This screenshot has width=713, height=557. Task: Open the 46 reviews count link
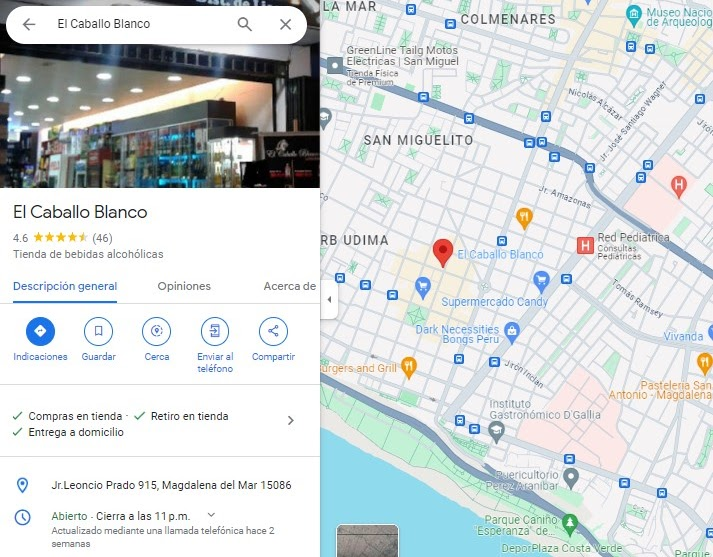click(102, 238)
